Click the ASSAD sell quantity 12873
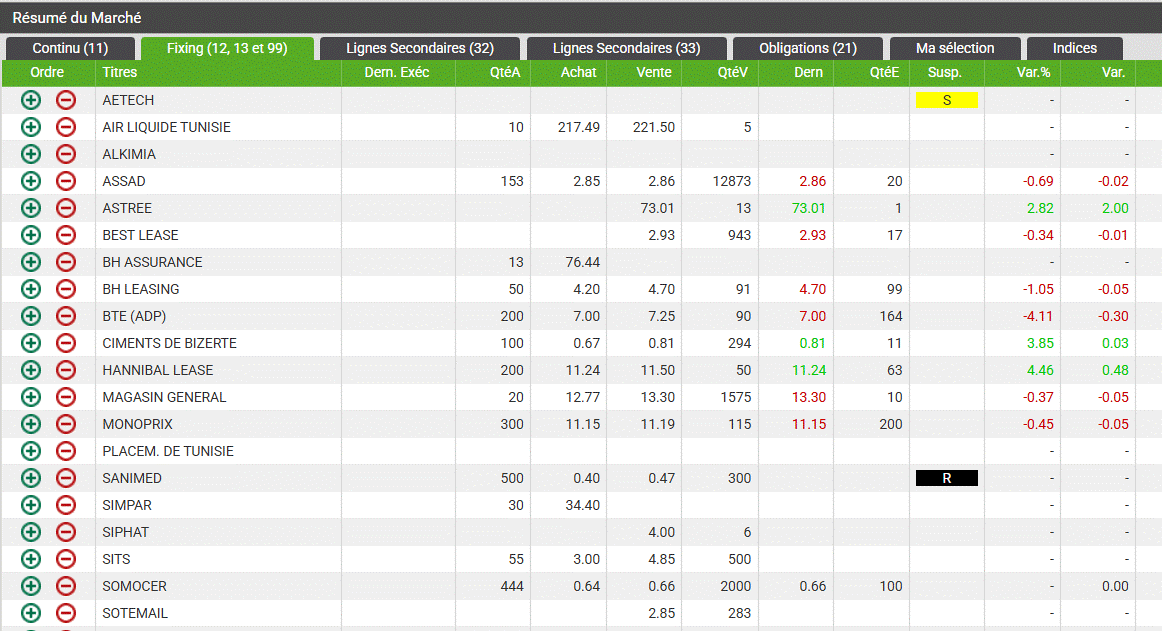The image size is (1162, 631). point(731,182)
